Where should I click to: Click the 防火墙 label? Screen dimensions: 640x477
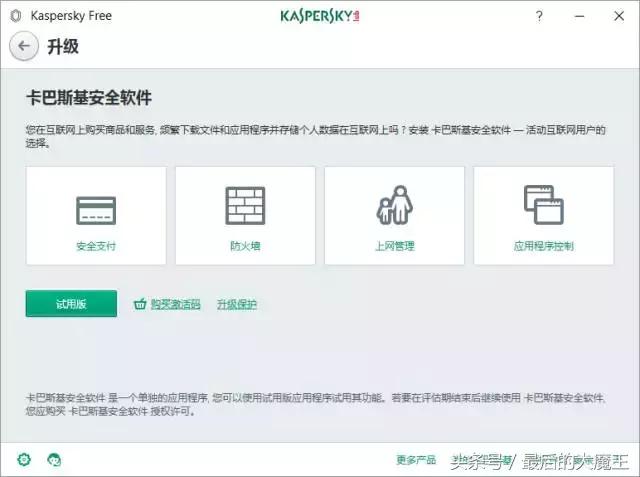245,246
